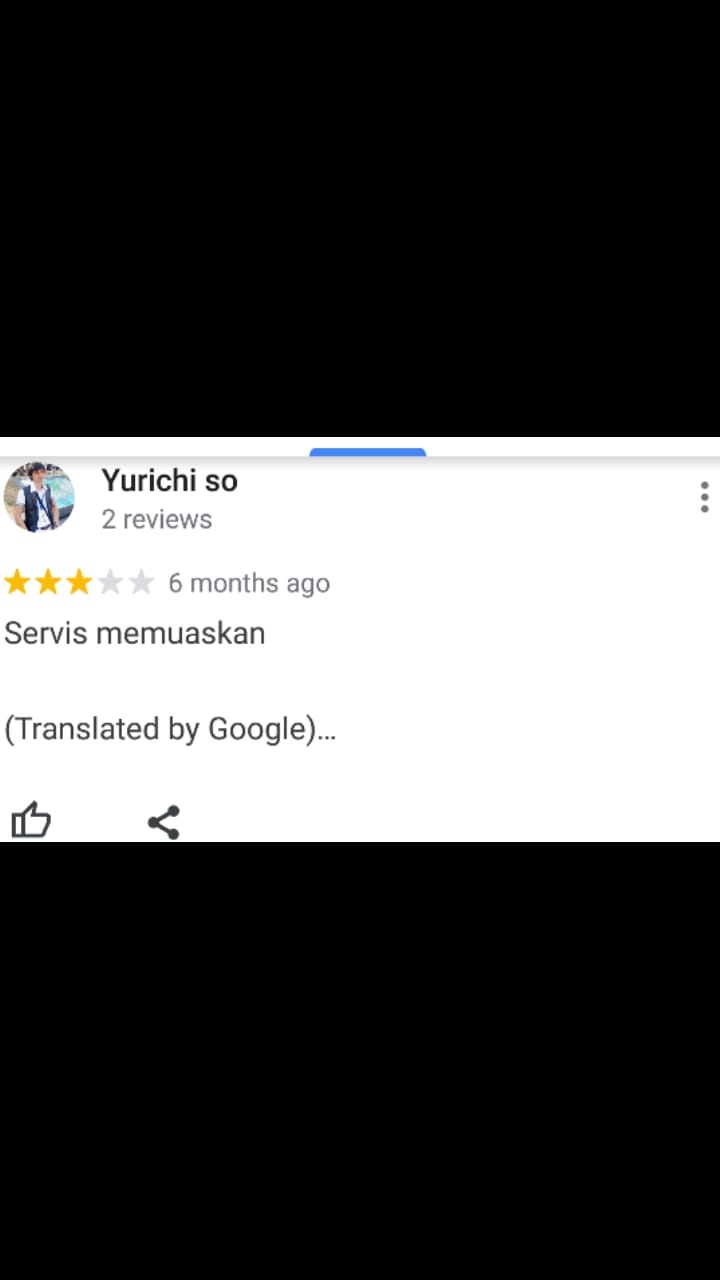This screenshot has width=720, height=1280.
Task: Open the reviewer name Yurichi so
Action: [x=169, y=481]
